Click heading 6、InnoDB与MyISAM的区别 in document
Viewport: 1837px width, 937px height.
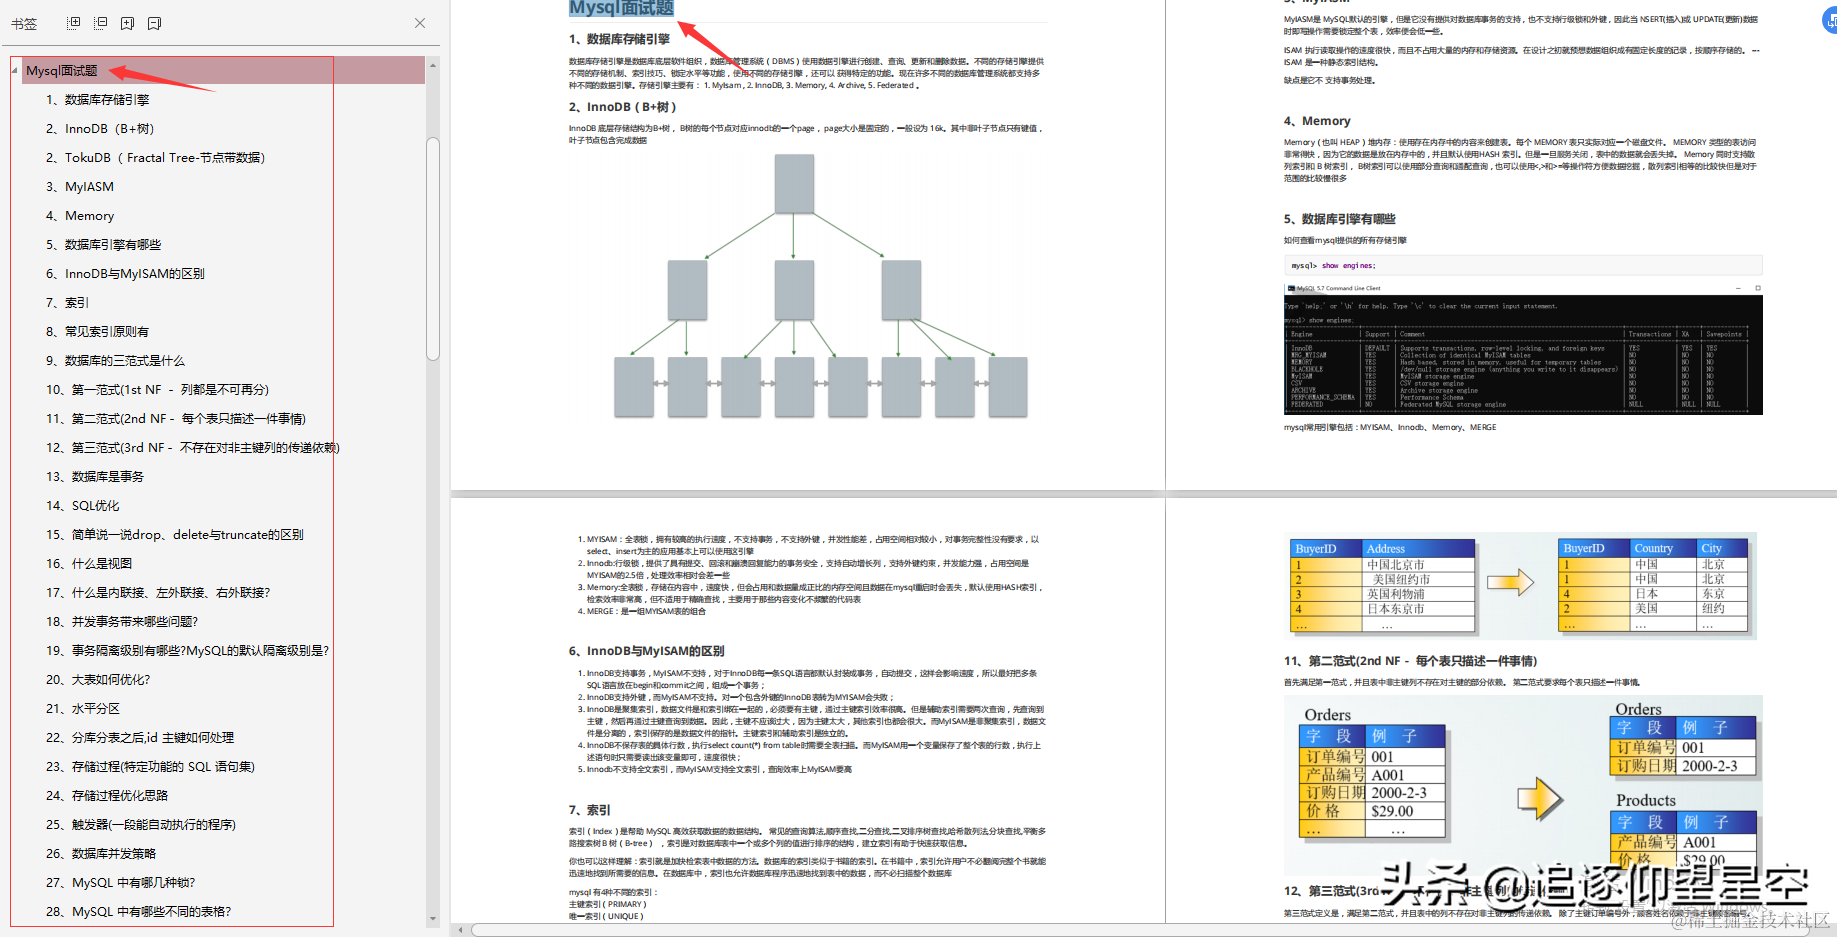(x=647, y=651)
